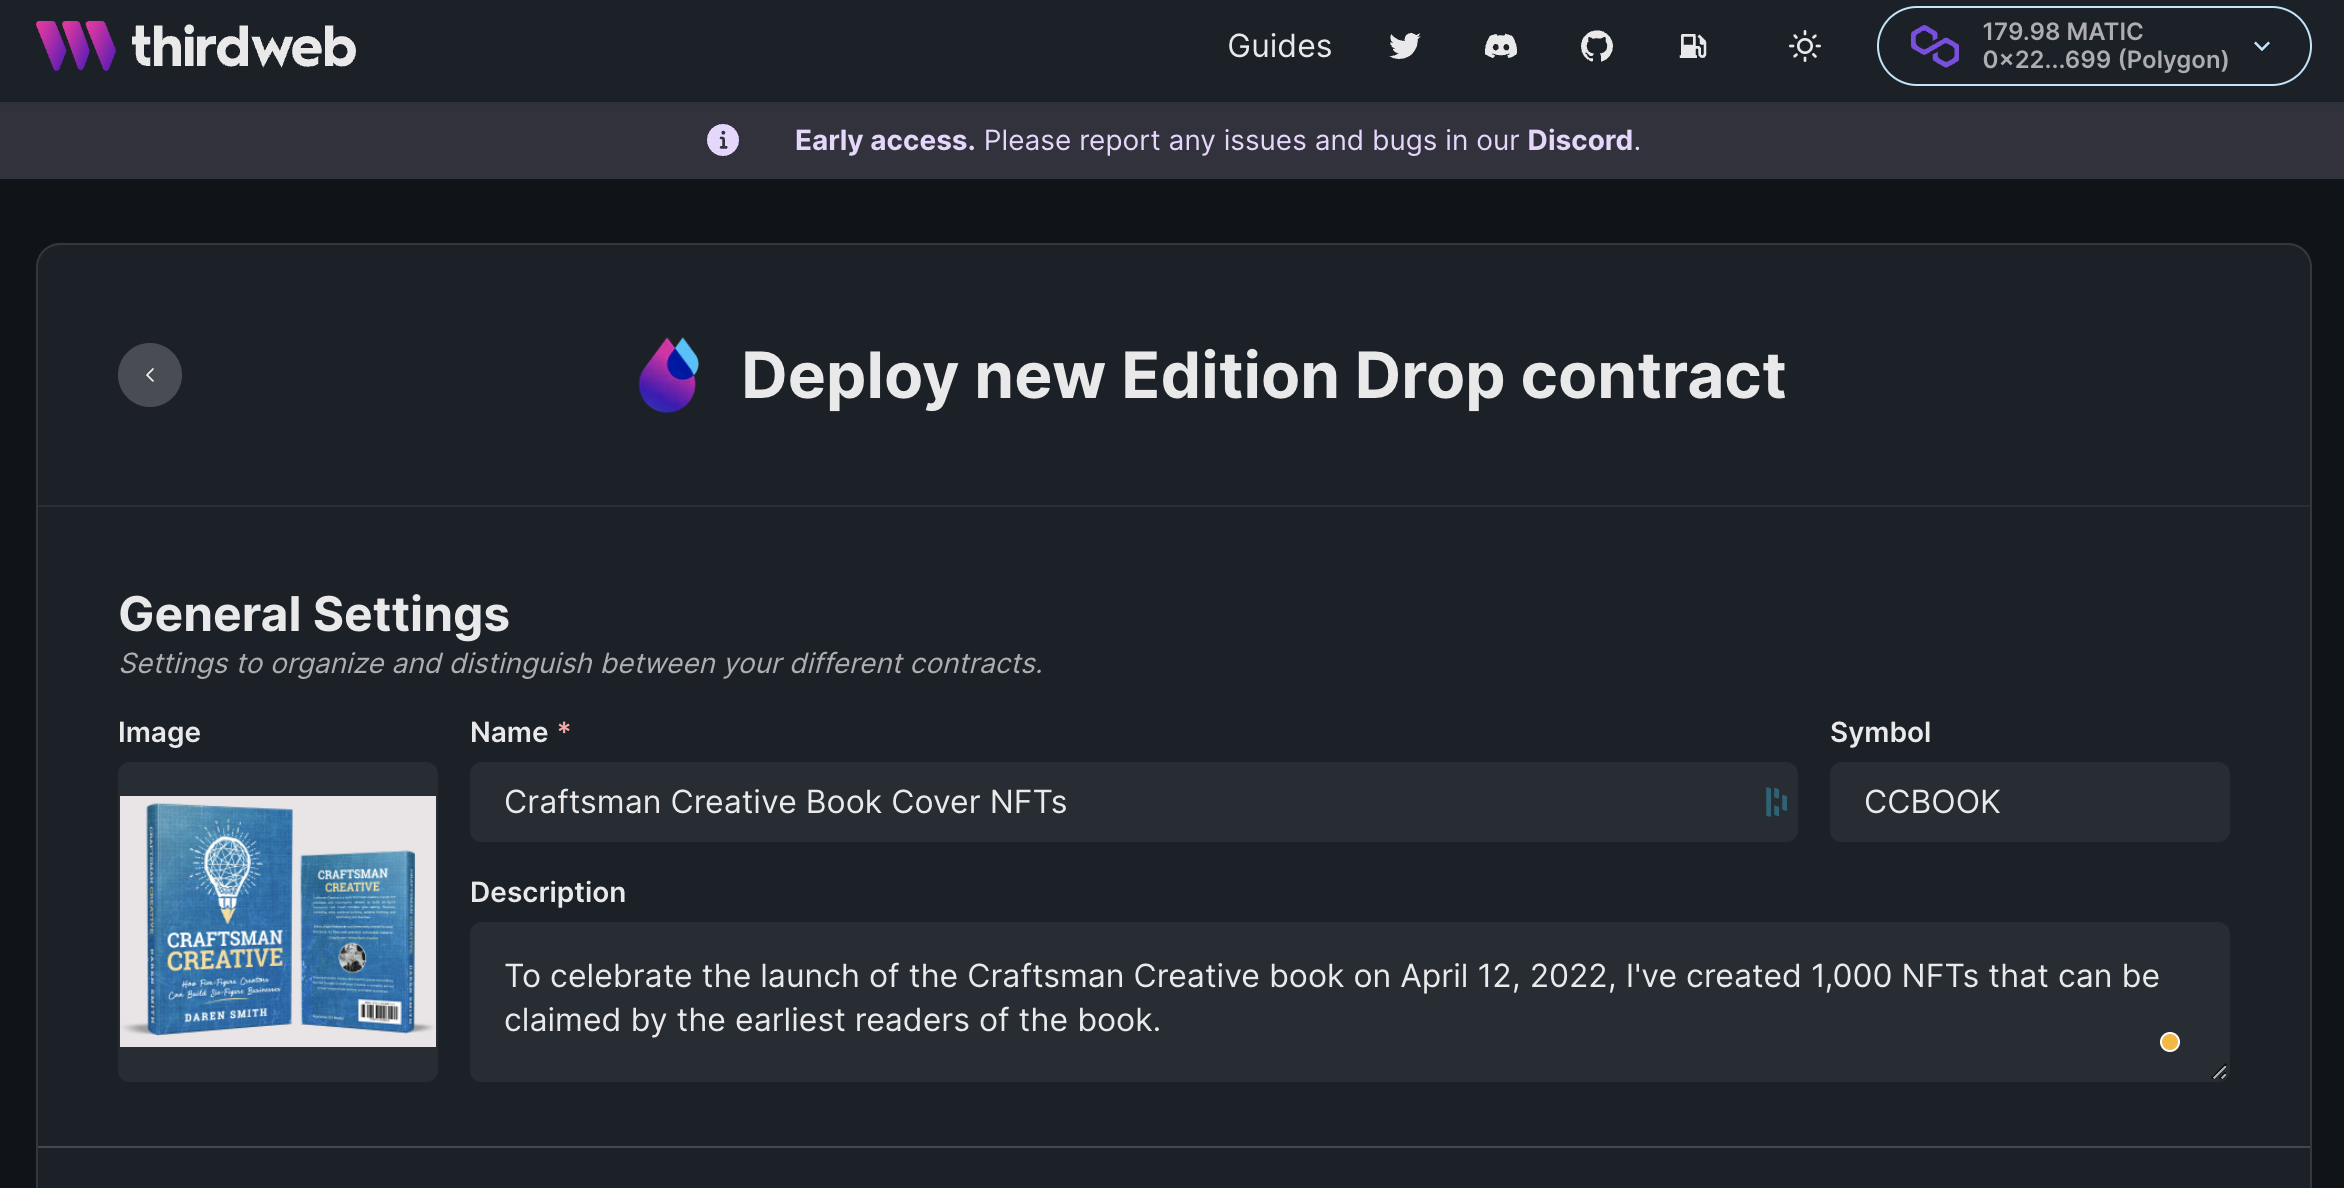This screenshot has width=2344, height=1188.
Task: Follow the Discord link in banner
Action: (x=1579, y=140)
